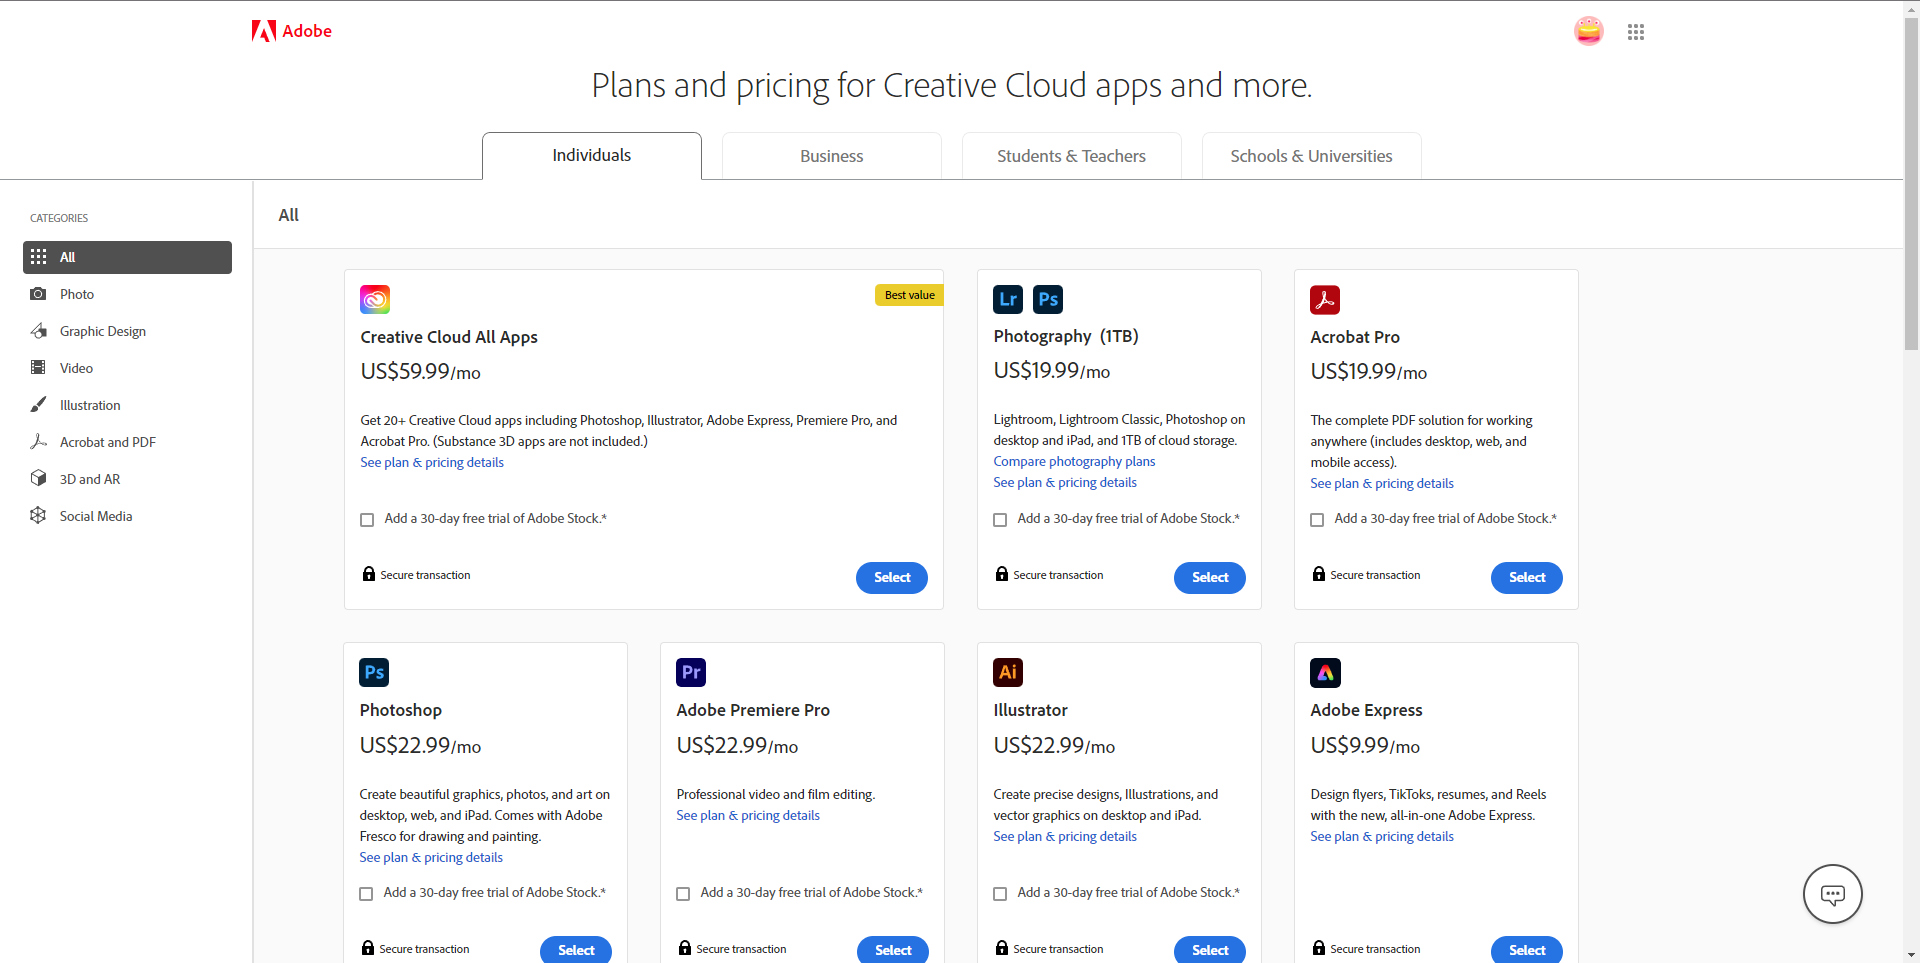View Creative Cloud All Apps plan & pricing details
Viewport: 1920px width, 963px height.
point(432,462)
